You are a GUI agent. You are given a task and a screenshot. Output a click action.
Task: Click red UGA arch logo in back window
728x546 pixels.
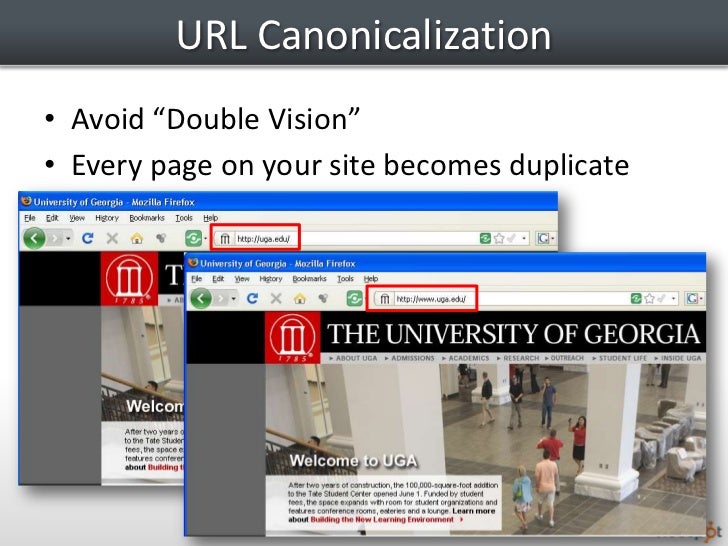129,278
